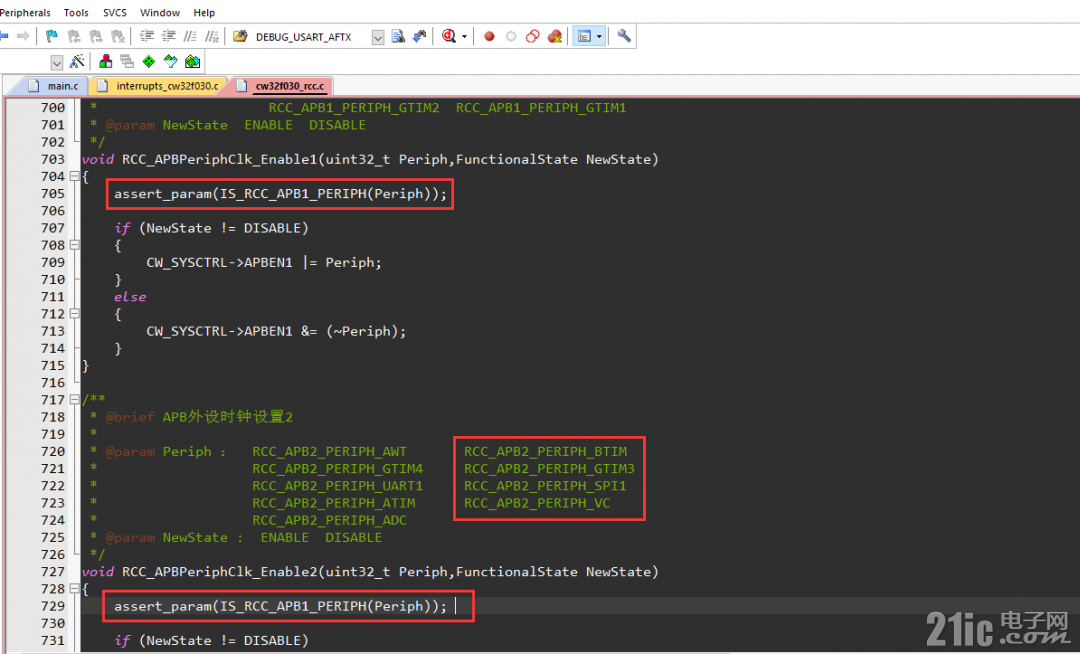Click the RCC_APB2_PERIPH_ADC comment text
Image resolution: width=1080 pixels, height=654 pixels.
pos(329,520)
